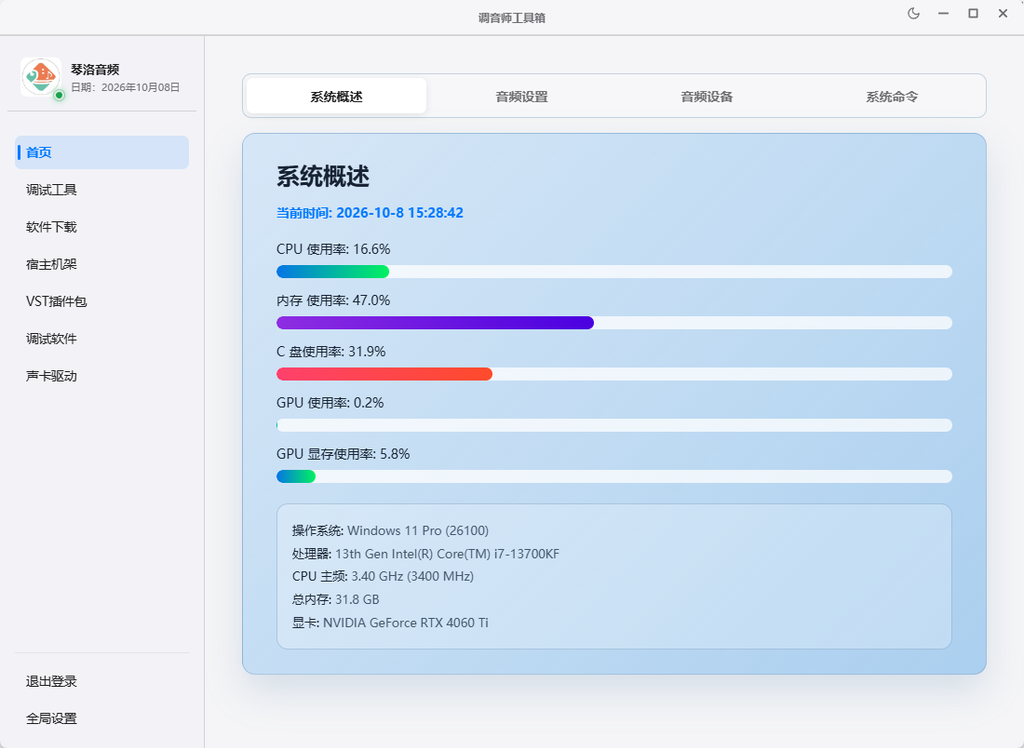Click 退出登录 to log out
The height and width of the screenshot is (748, 1024).
click(x=102, y=681)
